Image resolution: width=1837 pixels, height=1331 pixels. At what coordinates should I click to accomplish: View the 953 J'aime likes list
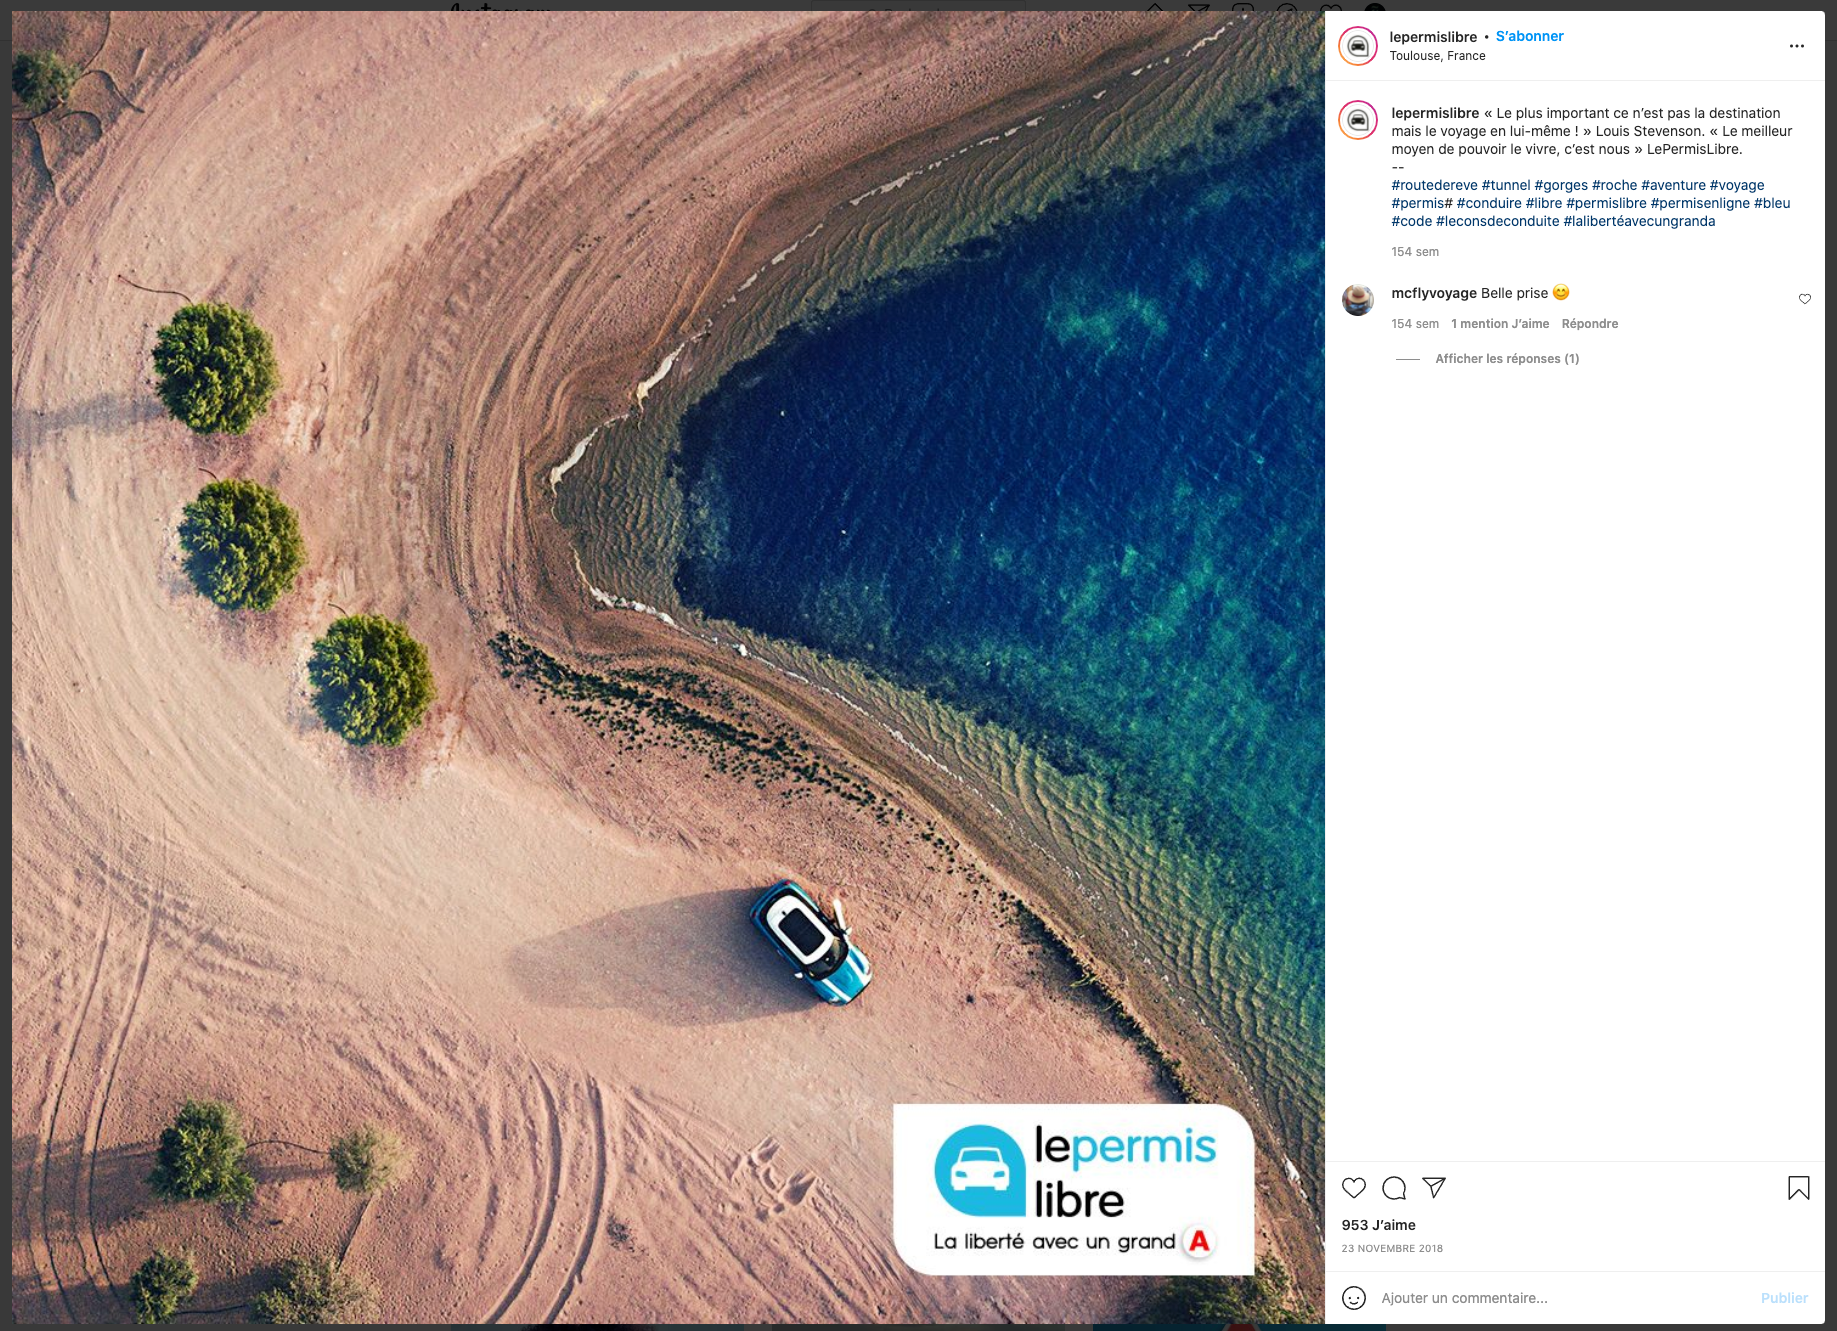[1378, 1225]
